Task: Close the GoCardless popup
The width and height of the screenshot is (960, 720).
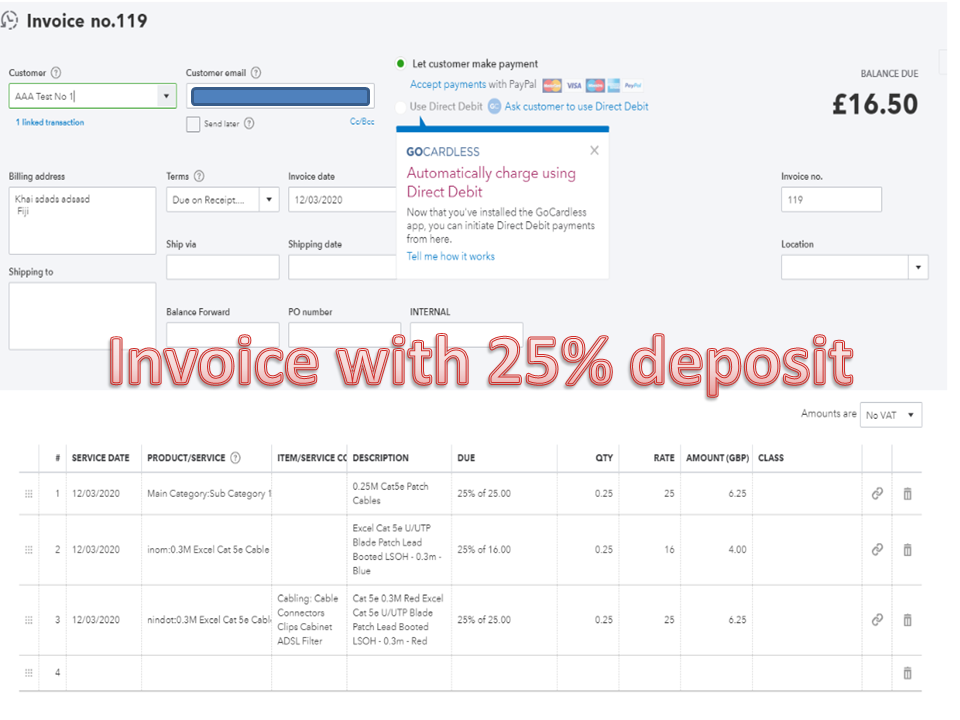Action: coord(594,151)
